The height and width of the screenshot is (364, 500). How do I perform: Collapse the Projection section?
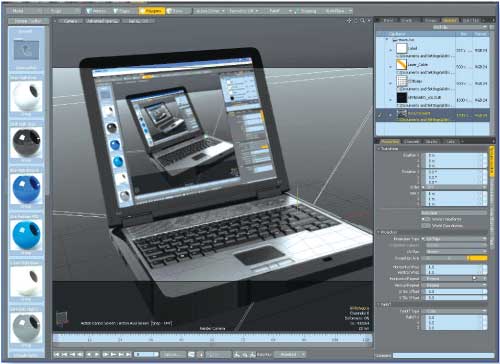(x=379, y=232)
